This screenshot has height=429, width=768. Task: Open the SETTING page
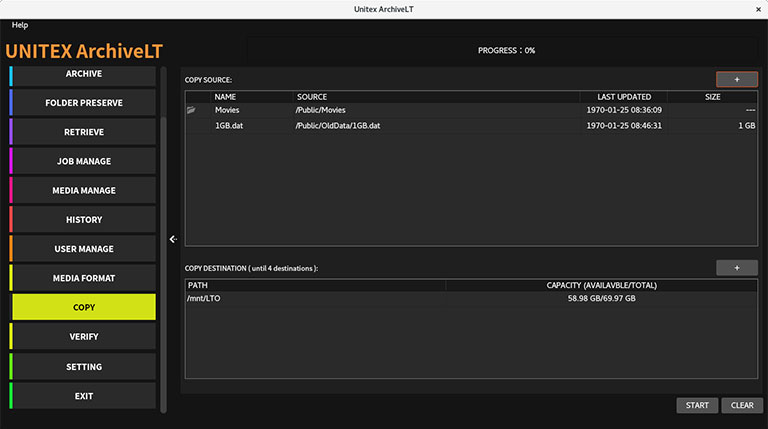click(x=84, y=367)
